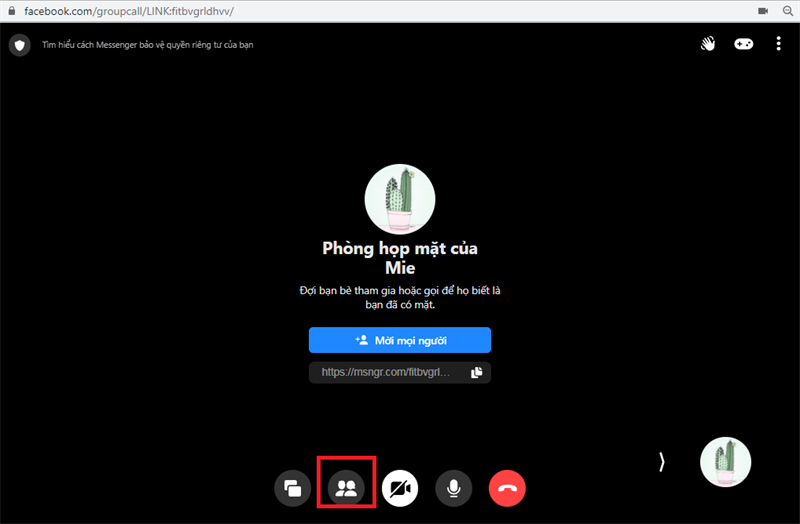Click the large cactus profile picture
This screenshot has height=524, width=800.
tap(400, 199)
